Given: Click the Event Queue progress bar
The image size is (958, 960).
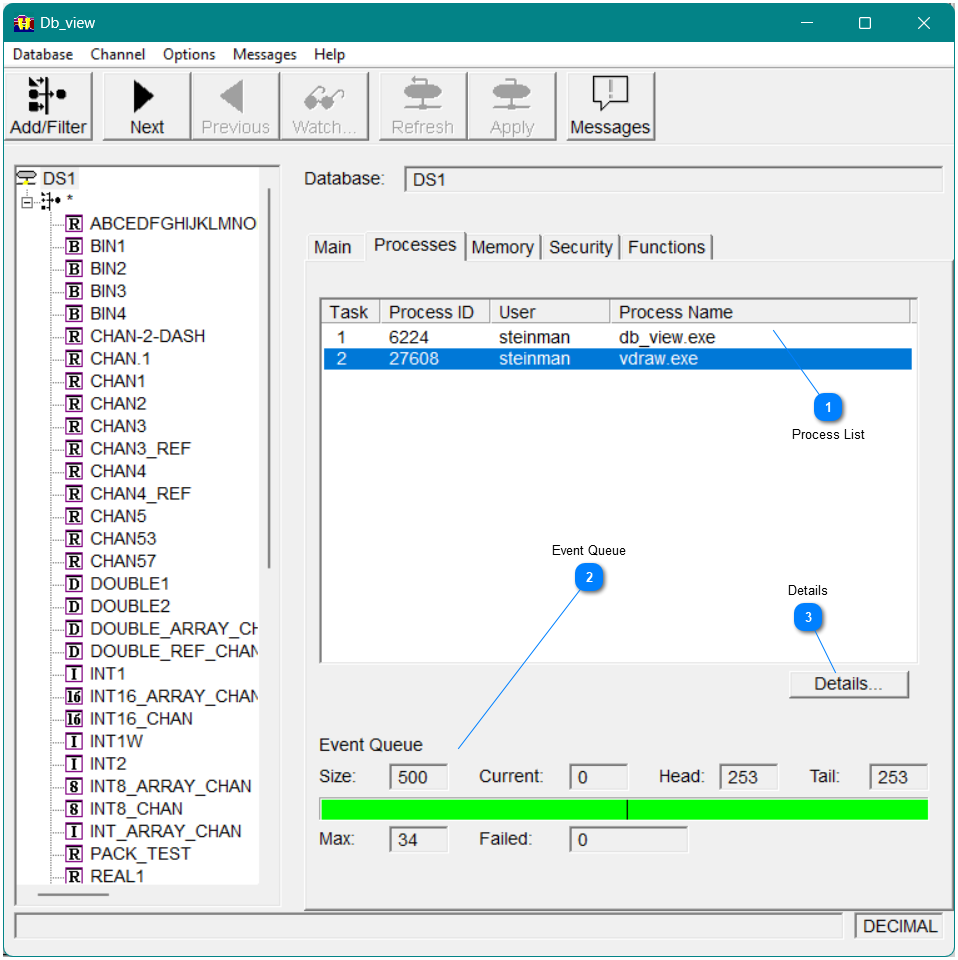Looking at the screenshot, I should tap(624, 808).
